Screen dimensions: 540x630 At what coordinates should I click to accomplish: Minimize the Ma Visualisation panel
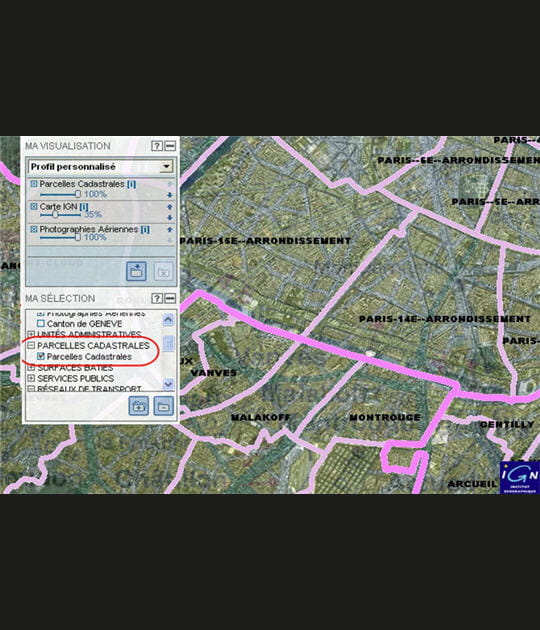170,146
